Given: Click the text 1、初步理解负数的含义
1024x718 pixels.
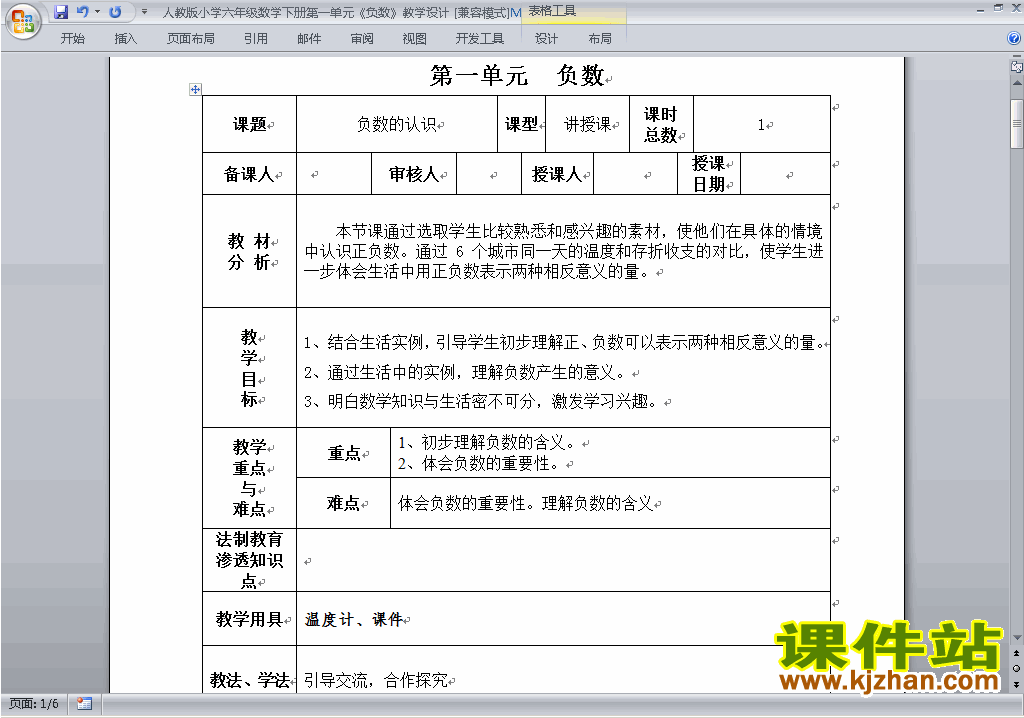Looking at the screenshot, I should [x=487, y=443].
